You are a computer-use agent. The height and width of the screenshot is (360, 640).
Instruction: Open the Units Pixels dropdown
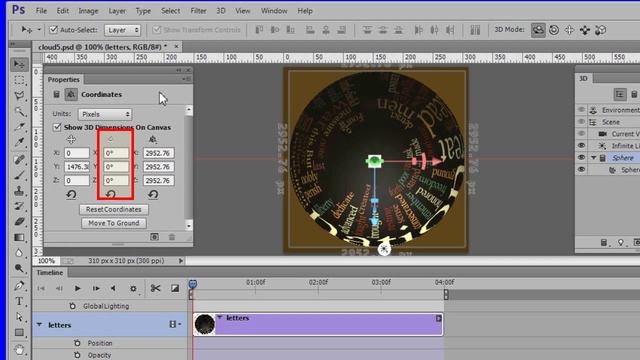pyautogui.click(x=105, y=114)
